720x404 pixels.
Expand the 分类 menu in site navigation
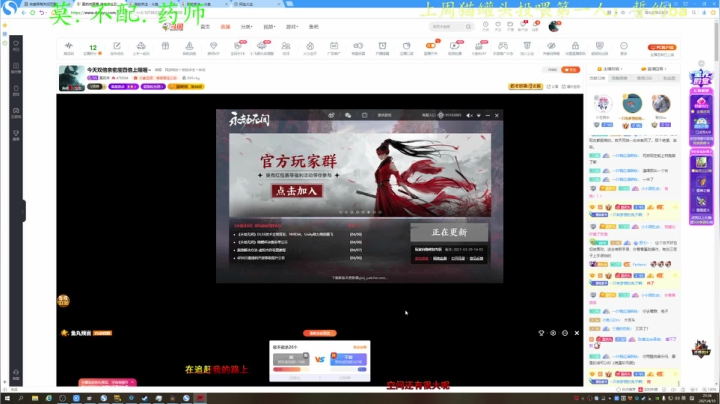click(247, 27)
